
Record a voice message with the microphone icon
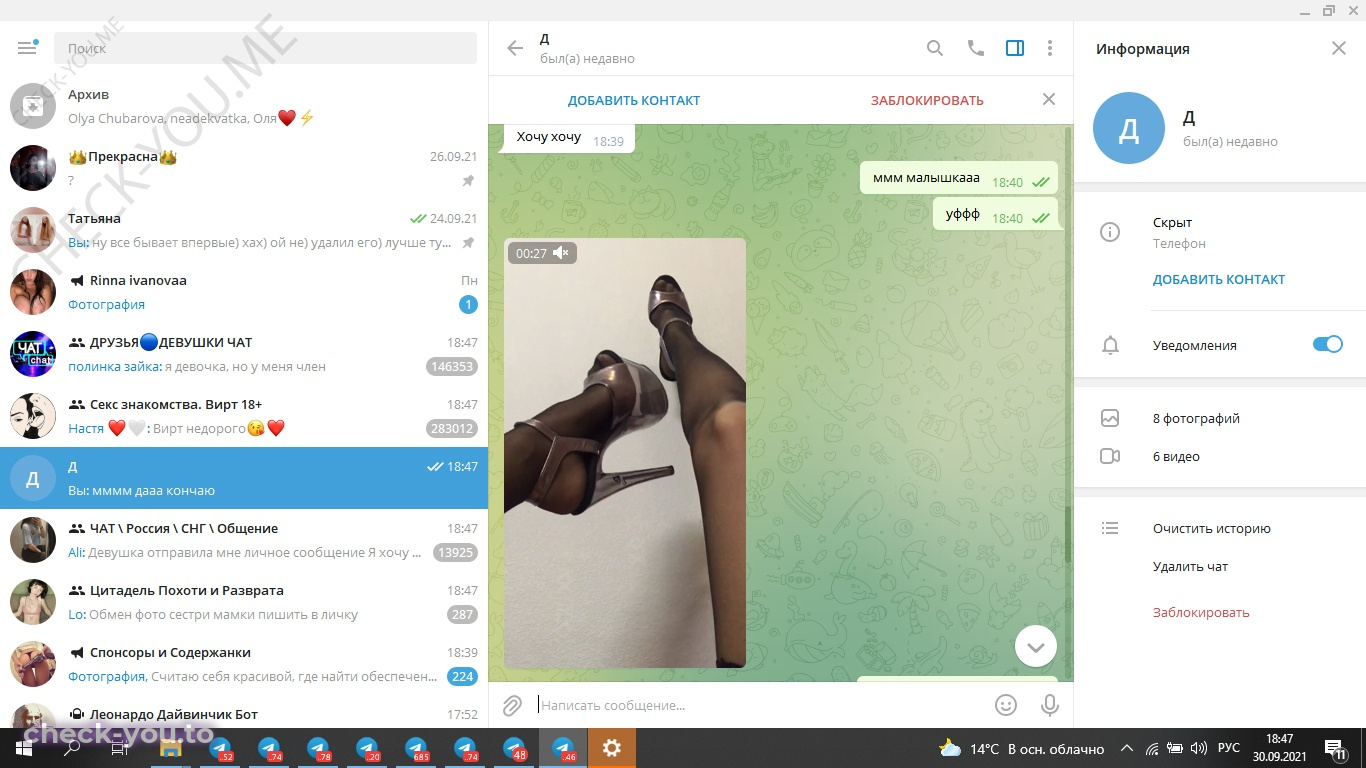pos(1050,705)
